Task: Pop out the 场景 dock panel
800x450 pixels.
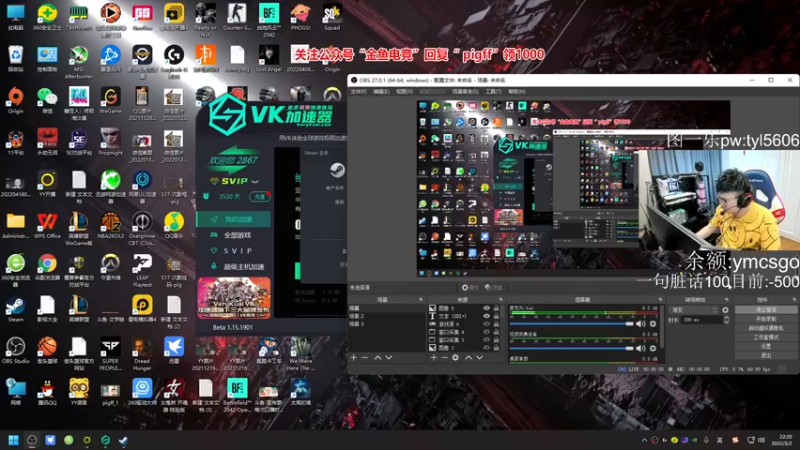Action: tap(421, 299)
